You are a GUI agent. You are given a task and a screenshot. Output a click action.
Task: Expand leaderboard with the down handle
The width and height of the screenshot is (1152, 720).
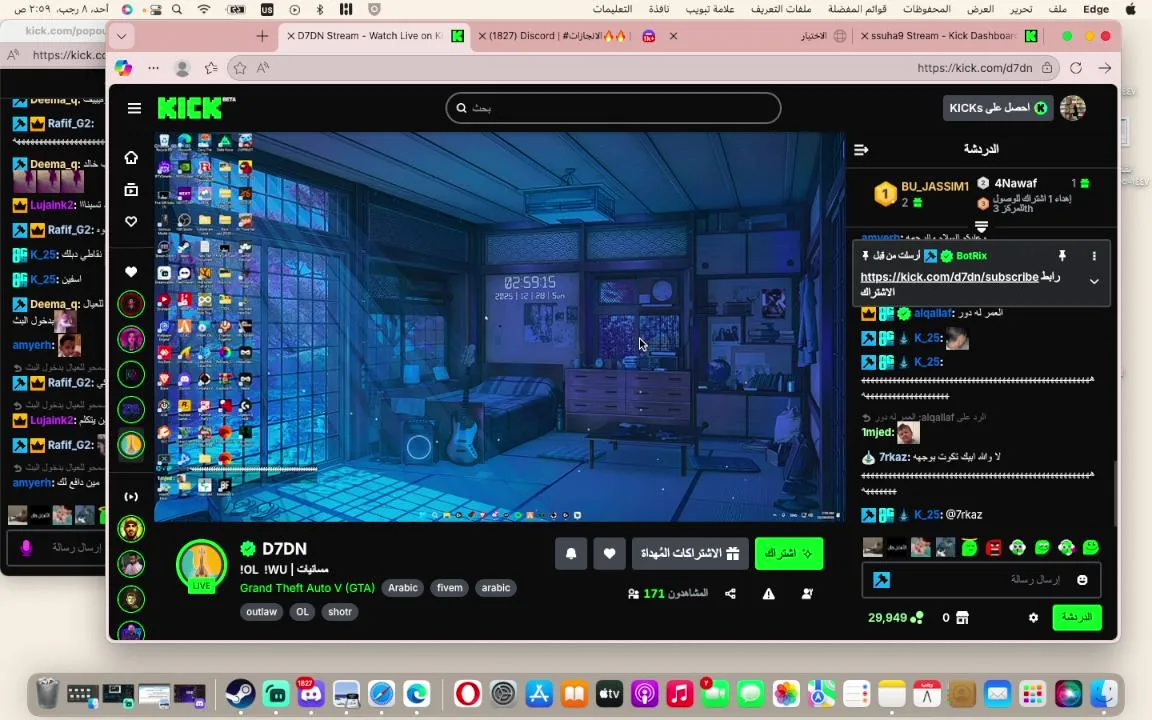point(981,226)
